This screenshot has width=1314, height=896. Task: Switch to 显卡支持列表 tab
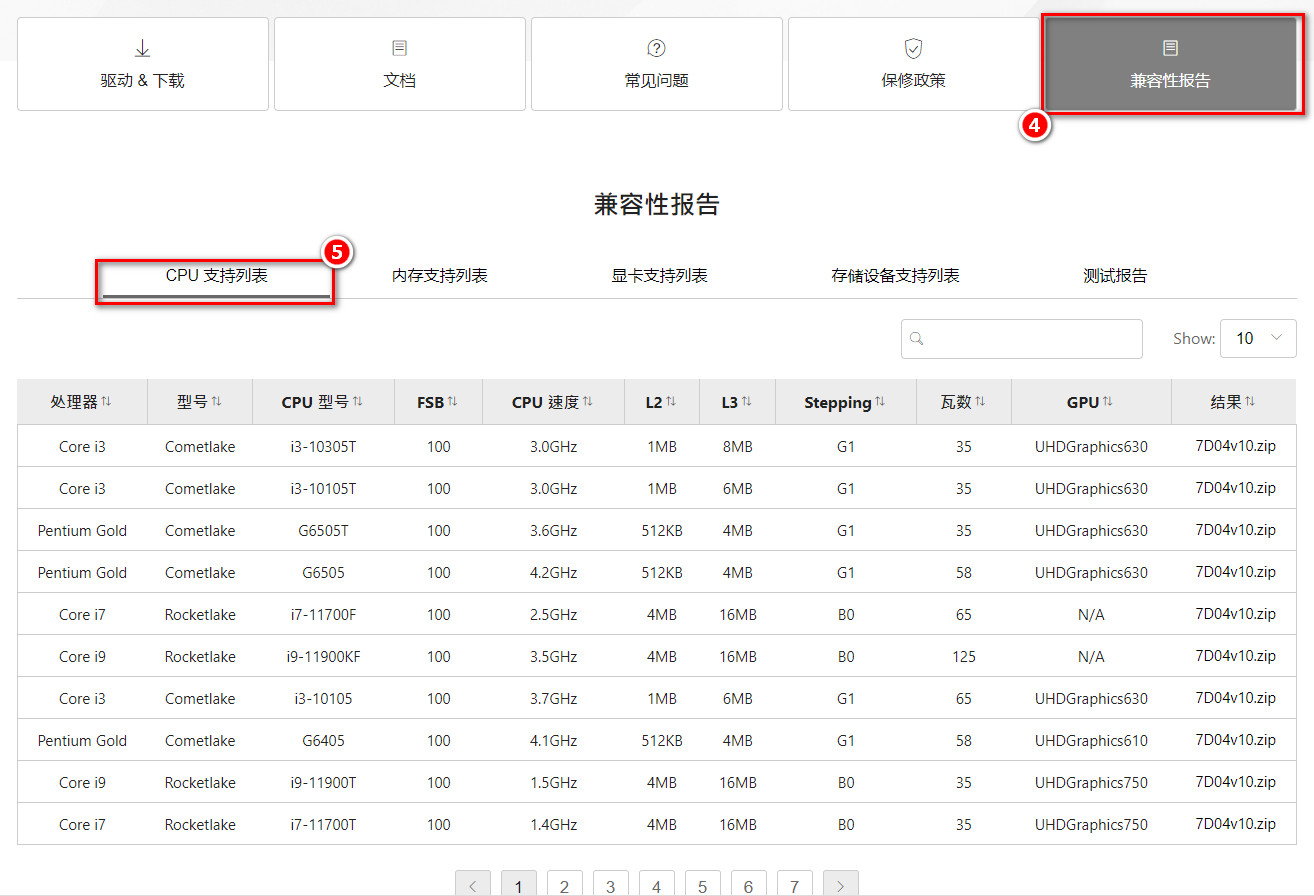(x=659, y=276)
